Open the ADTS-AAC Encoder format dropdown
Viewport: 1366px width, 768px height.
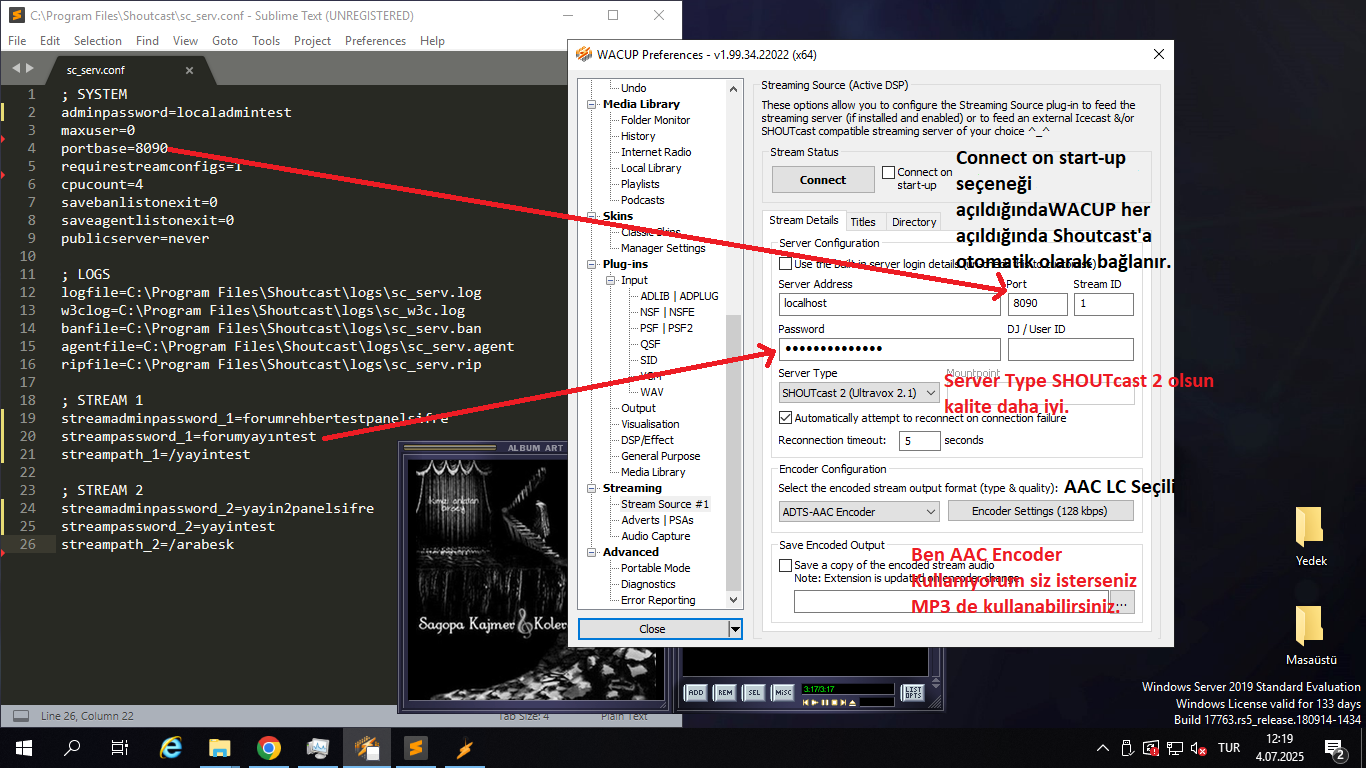(859, 511)
